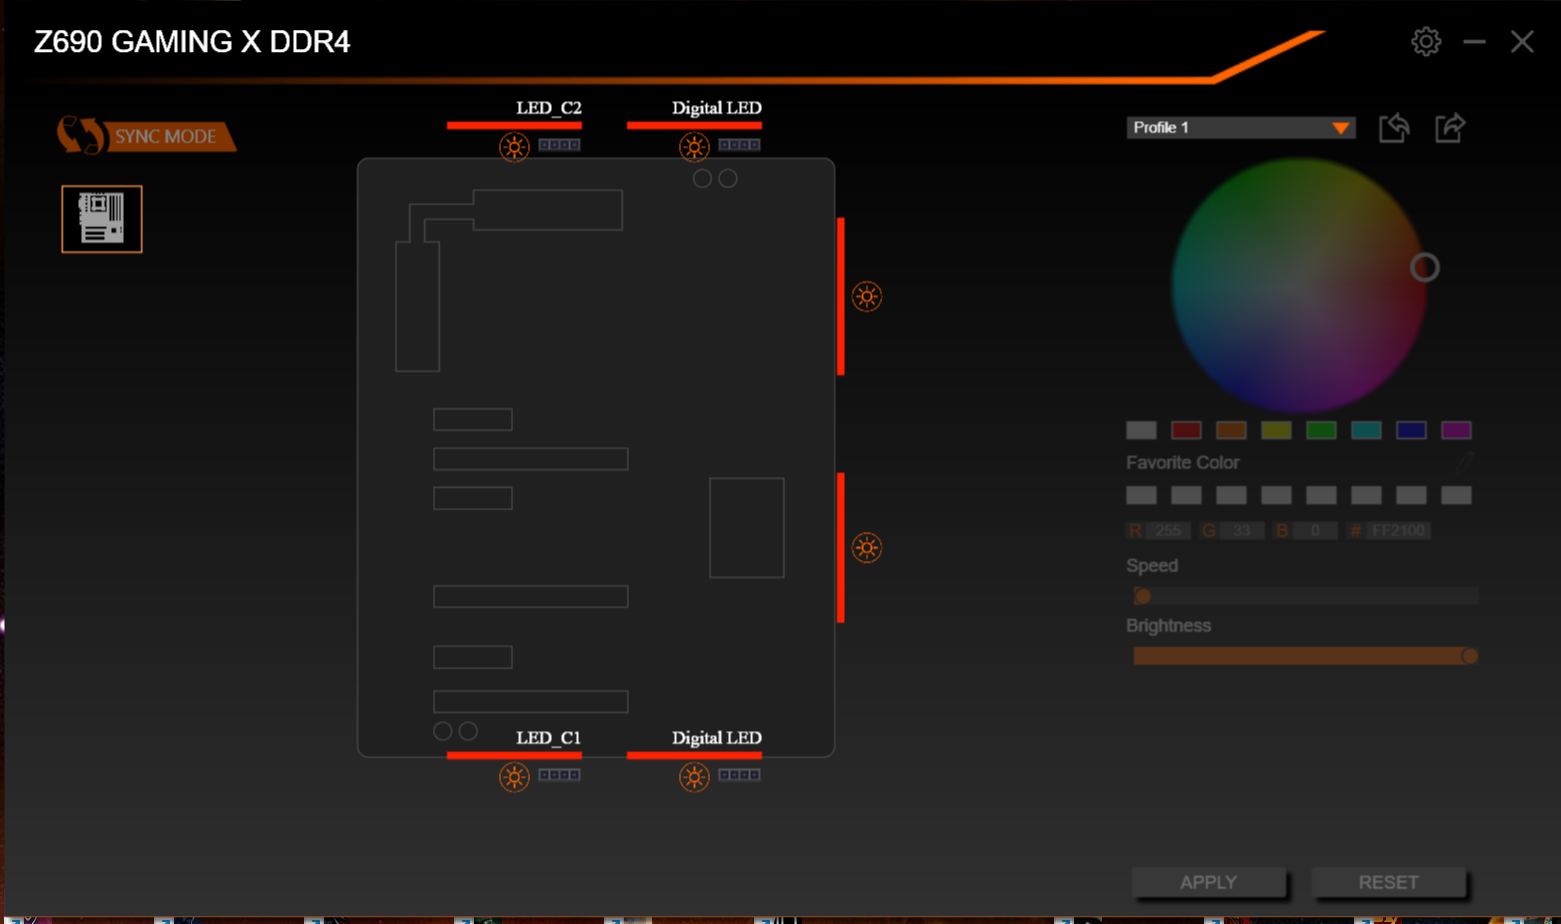Click the APPLY button
The image size is (1561, 924).
(1208, 882)
